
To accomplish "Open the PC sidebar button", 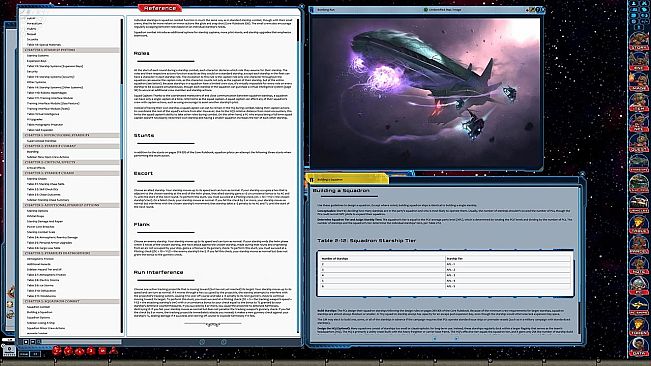I will (x=639, y=285).
